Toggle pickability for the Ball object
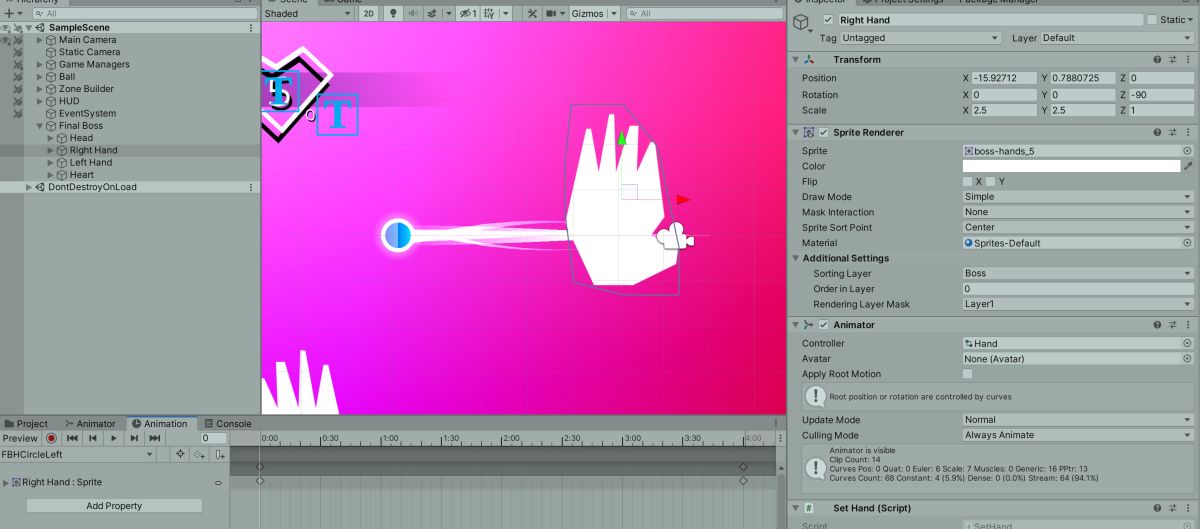Viewport: 1200px width, 529px height. [17, 77]
